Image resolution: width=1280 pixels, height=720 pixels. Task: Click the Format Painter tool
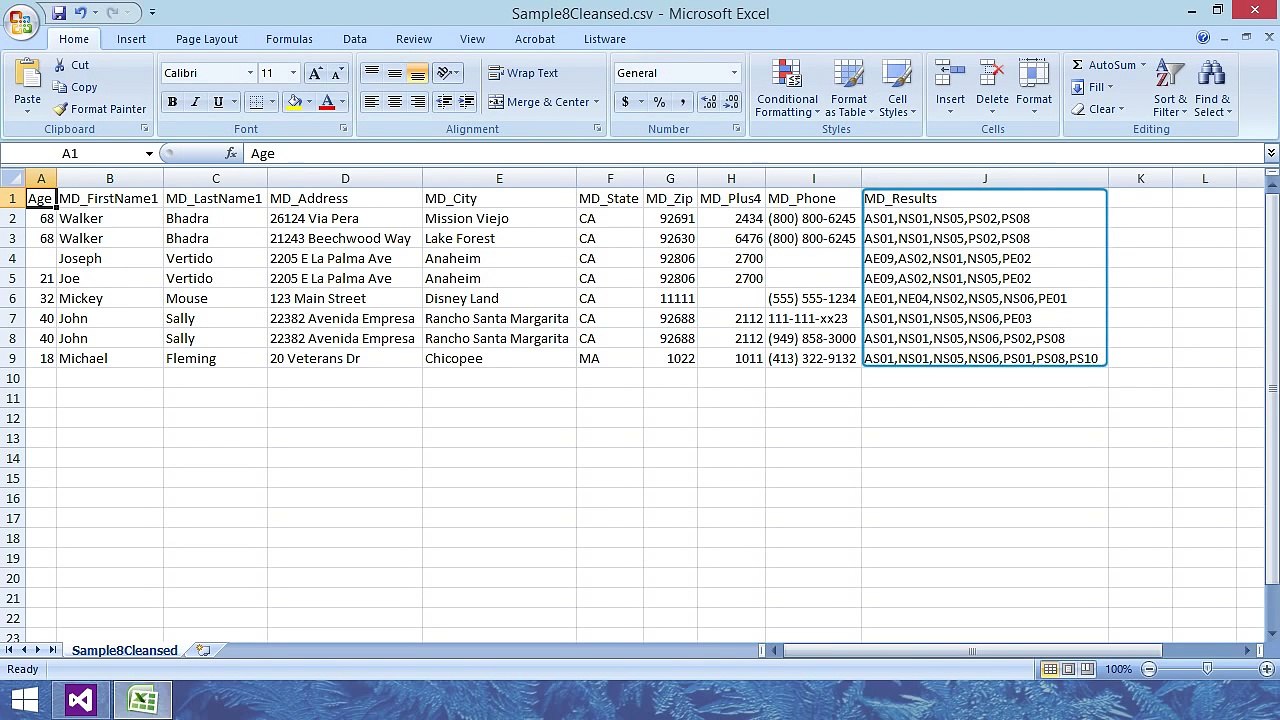pyautogui.click(x=99, y=109)
